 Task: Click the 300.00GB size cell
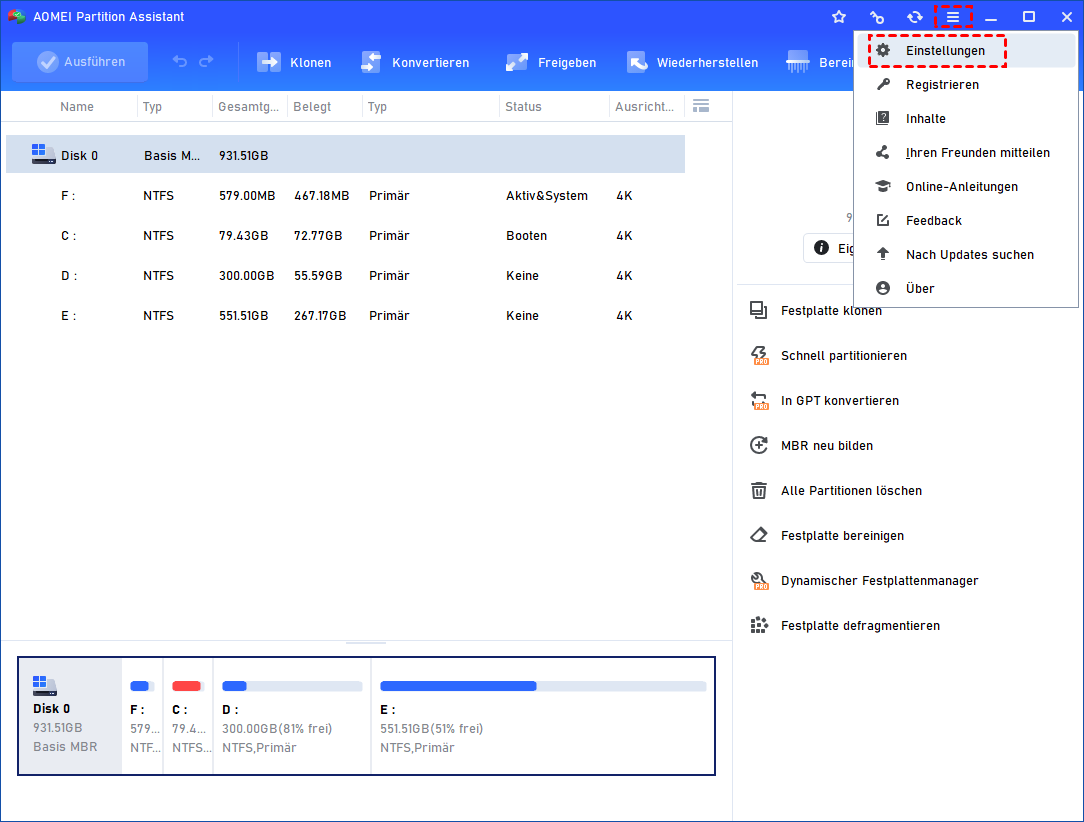click(247, 276)
